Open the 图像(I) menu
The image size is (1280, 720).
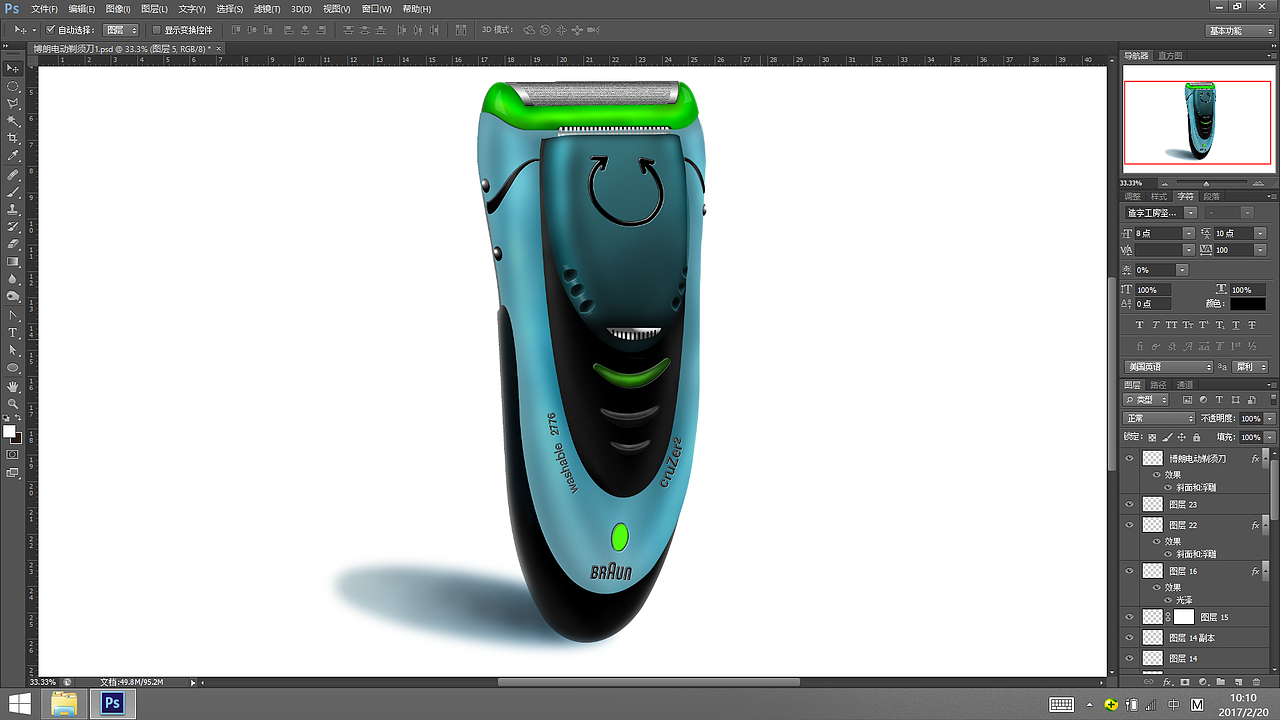click(118, 9)
